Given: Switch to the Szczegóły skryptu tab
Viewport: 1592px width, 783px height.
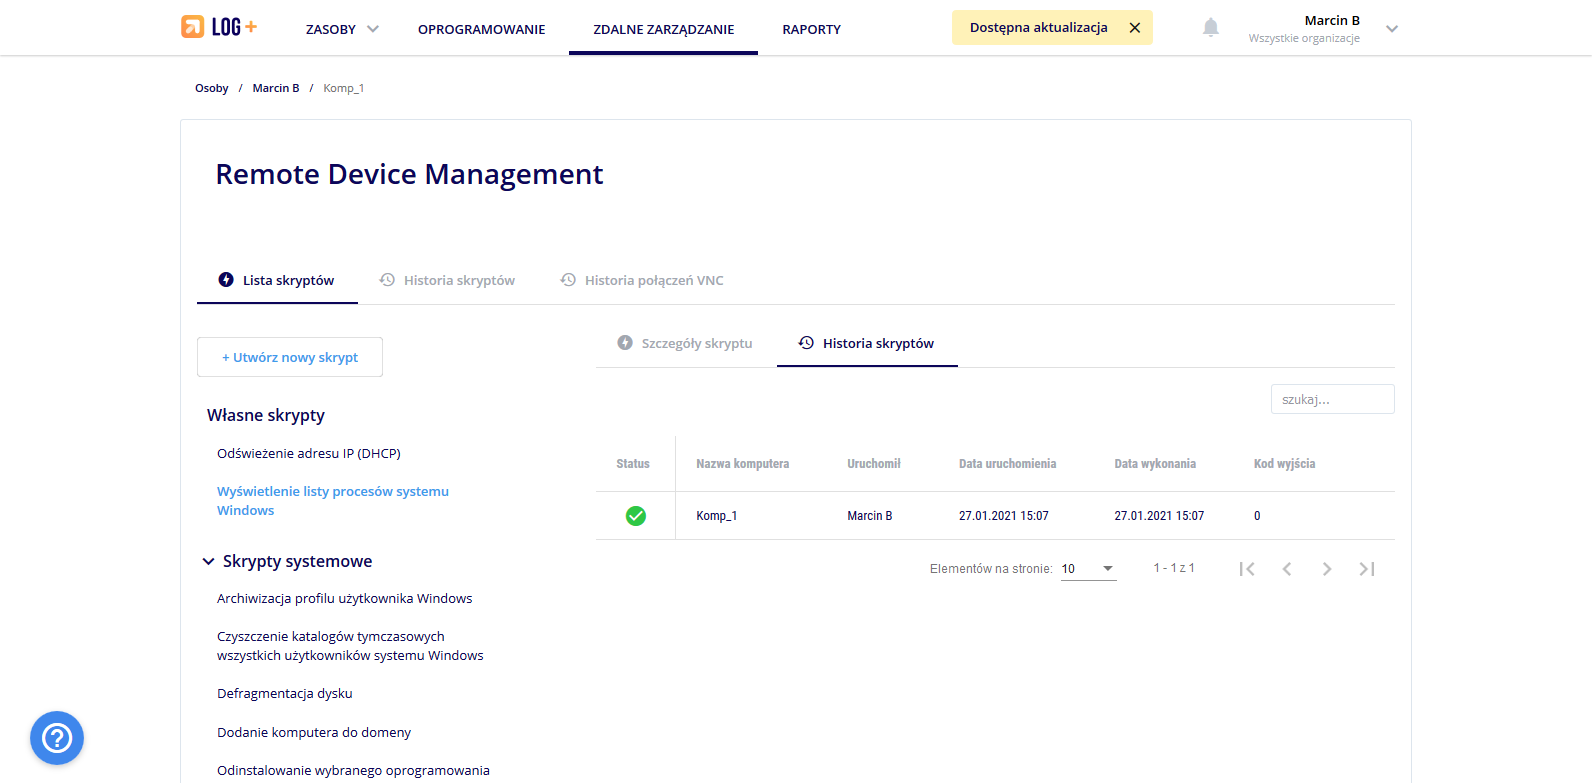Looking at the screenshot, I should point(685,343).
